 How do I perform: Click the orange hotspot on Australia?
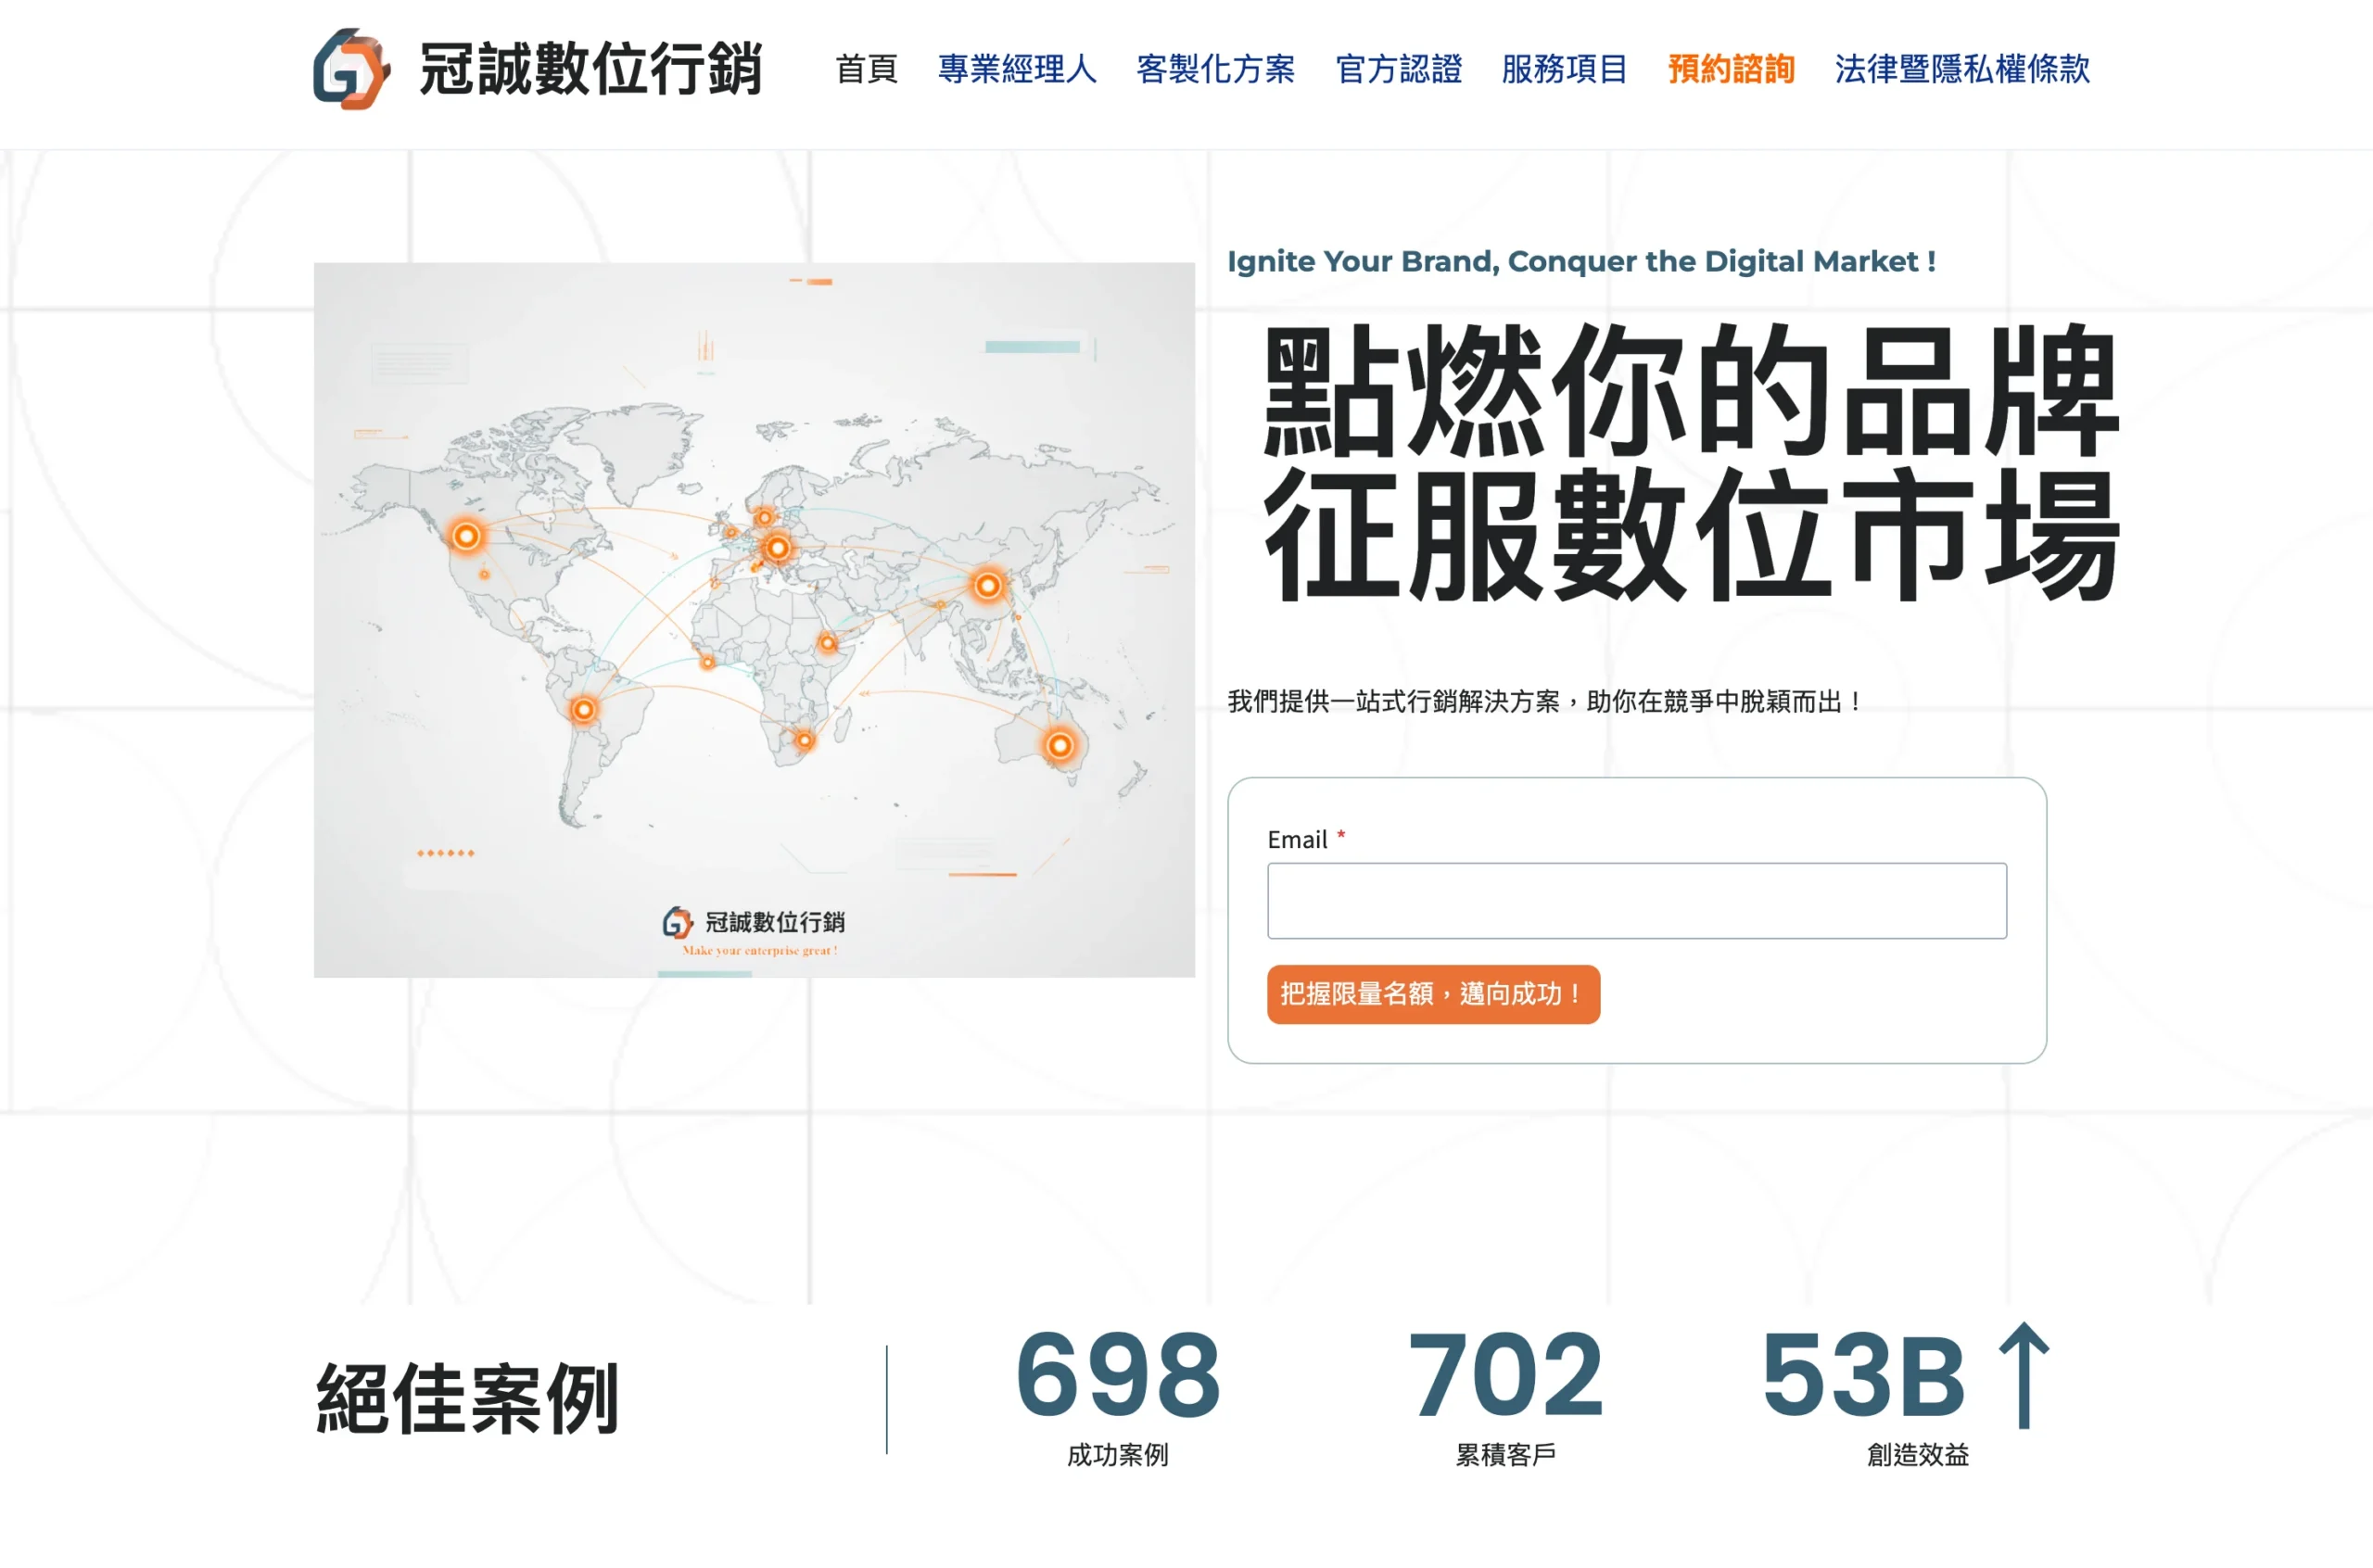(1059, 745)
